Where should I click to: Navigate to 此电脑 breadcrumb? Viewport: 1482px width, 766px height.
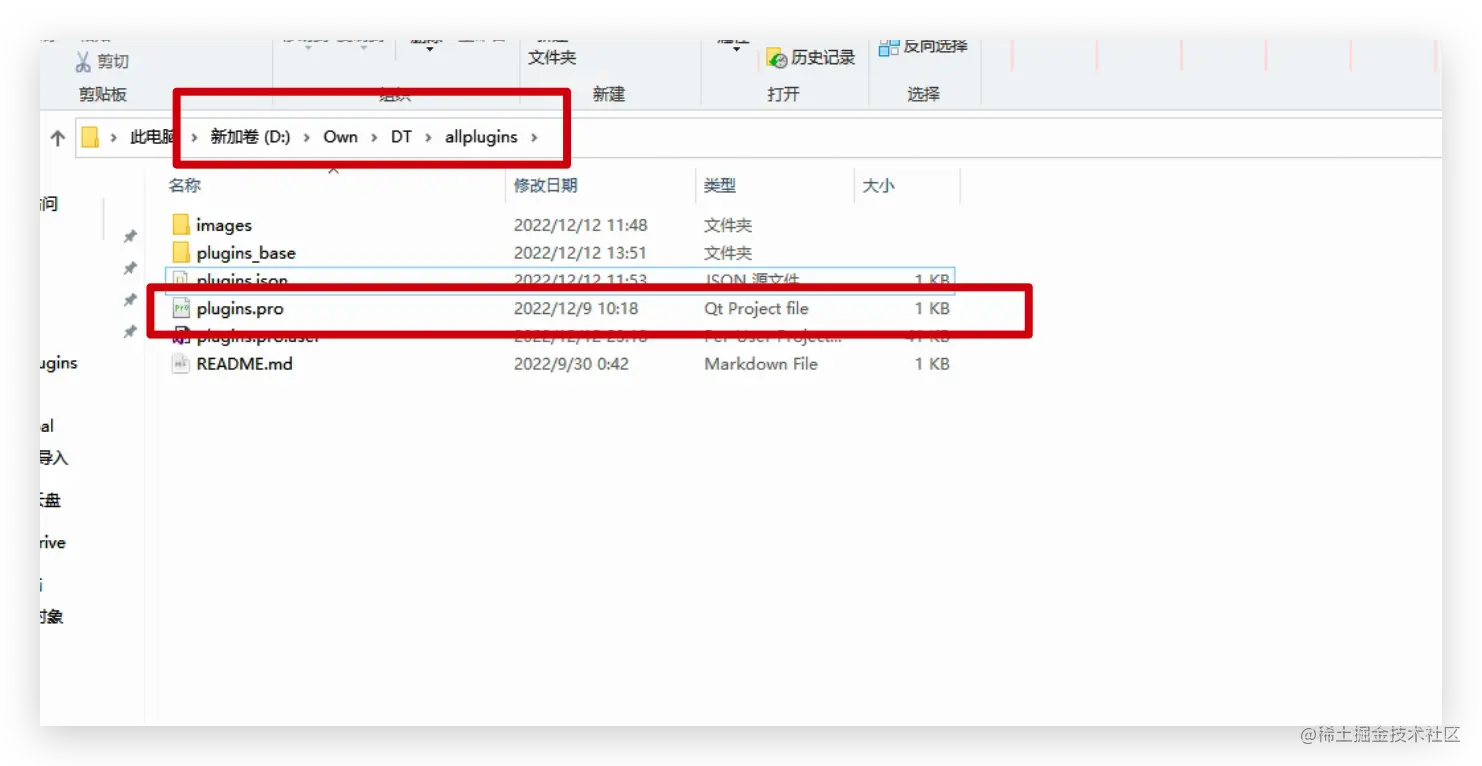(153, 137)
